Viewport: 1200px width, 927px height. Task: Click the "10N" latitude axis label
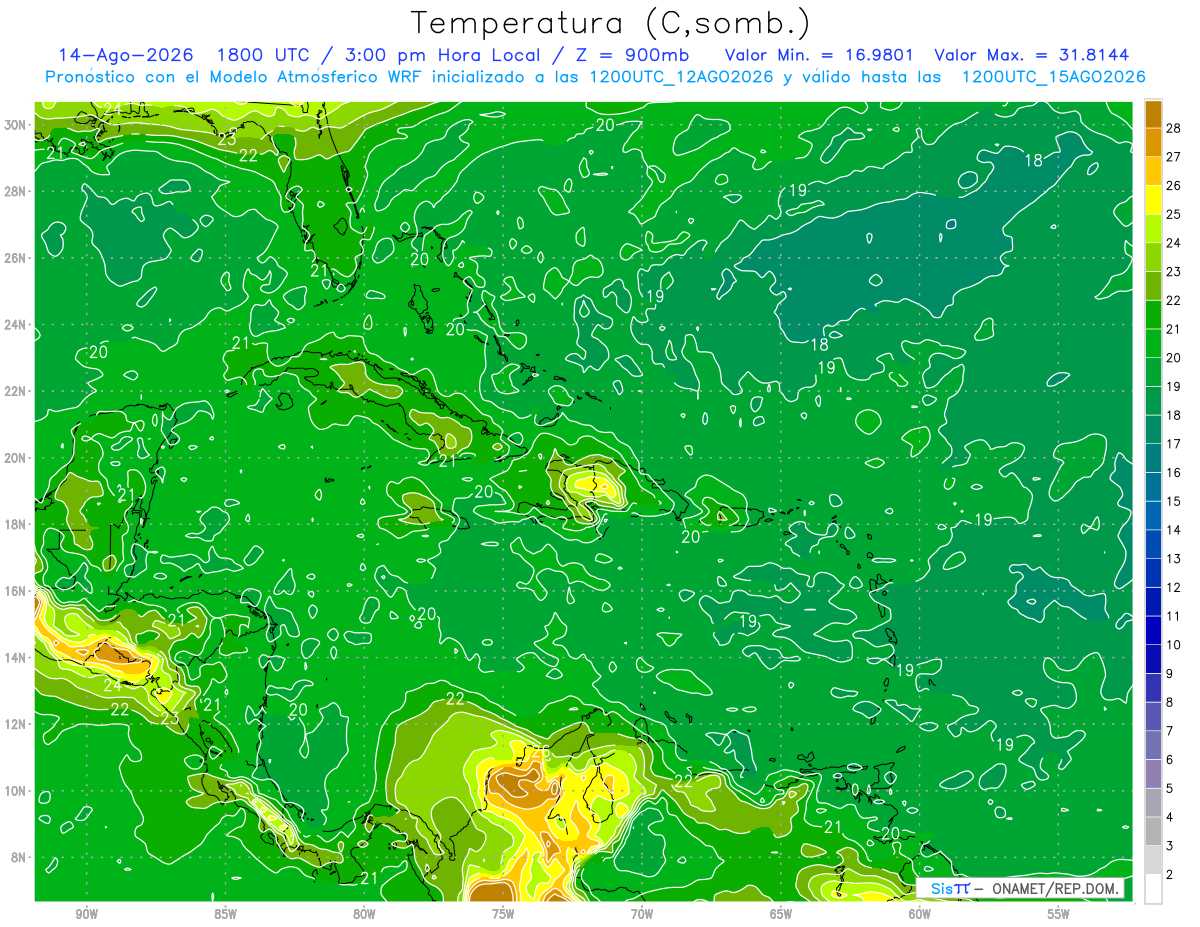pyautogui.click(x=15, y=790)
